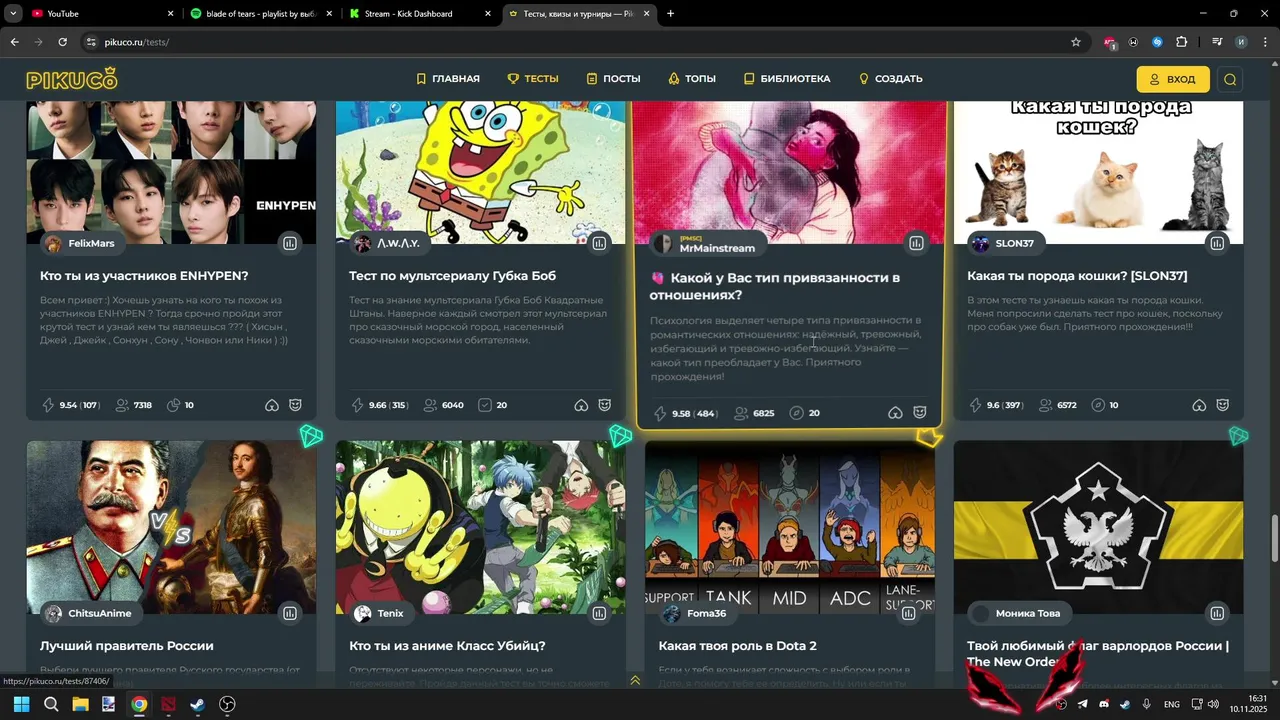Switch to the YouTube tab
This screenshot has width=1280, height=720.
pyautogui.click(x=102, y=14)
